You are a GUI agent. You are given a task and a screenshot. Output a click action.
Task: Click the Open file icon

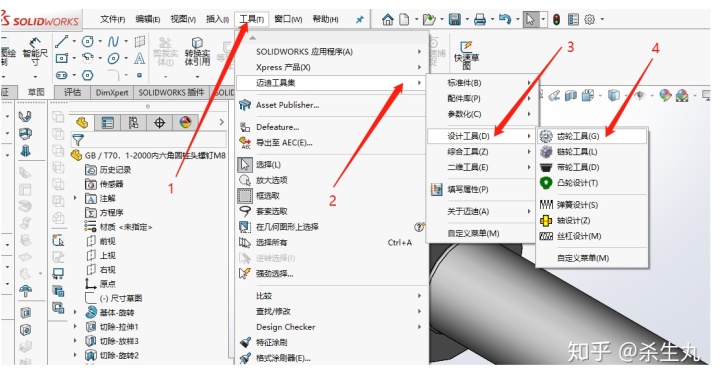pos(429,19)
